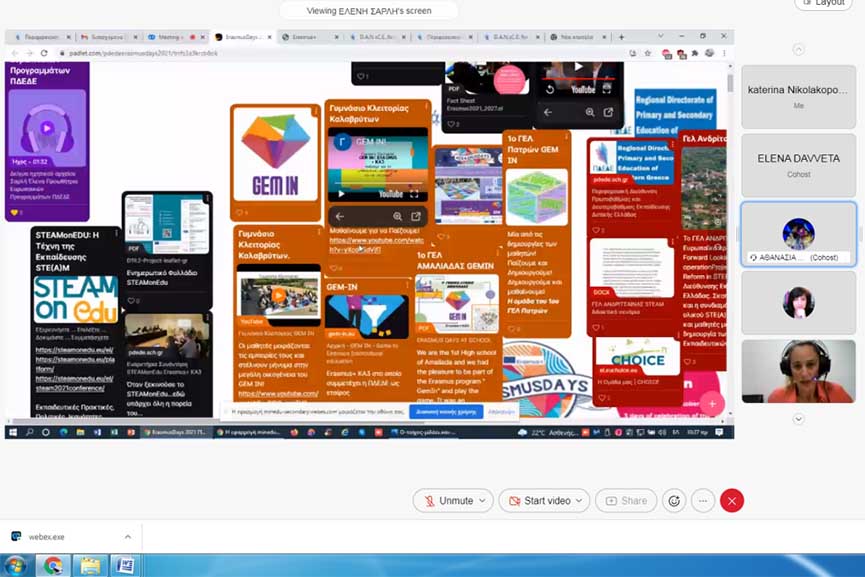
Task: Open the top dark video post externally
Action: point(608,113)
